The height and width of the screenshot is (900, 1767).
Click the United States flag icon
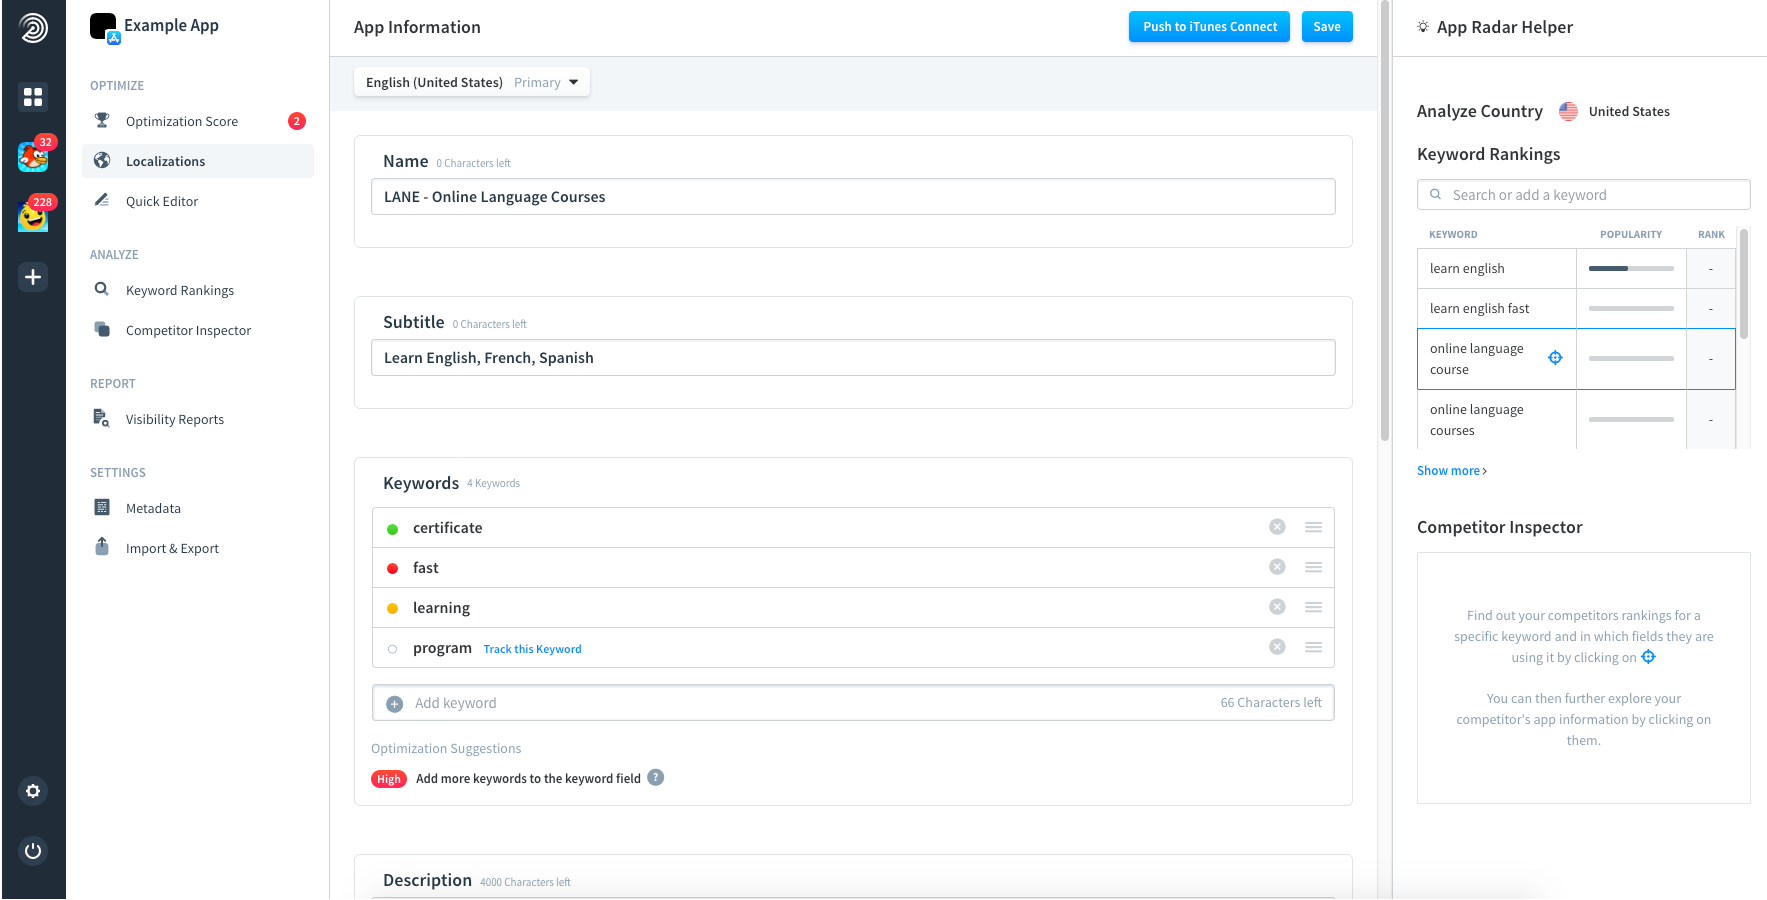(x=1568, y=111)
